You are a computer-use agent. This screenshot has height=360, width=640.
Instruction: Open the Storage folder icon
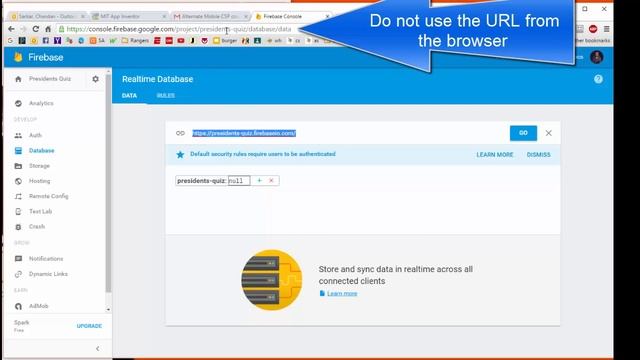[x=18, y=166]
